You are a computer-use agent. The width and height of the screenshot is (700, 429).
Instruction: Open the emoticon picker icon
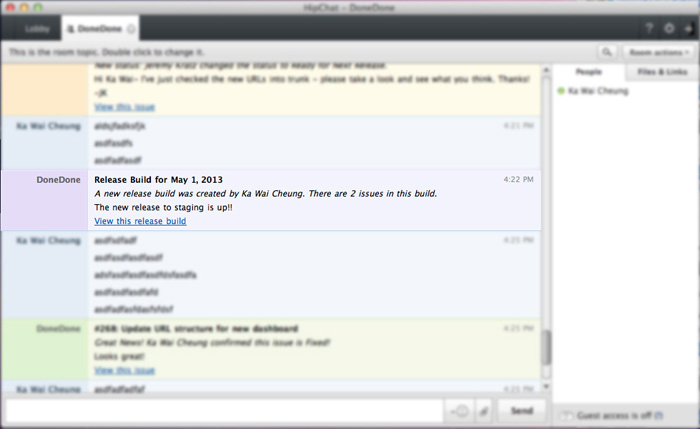(x=459, y=411)
